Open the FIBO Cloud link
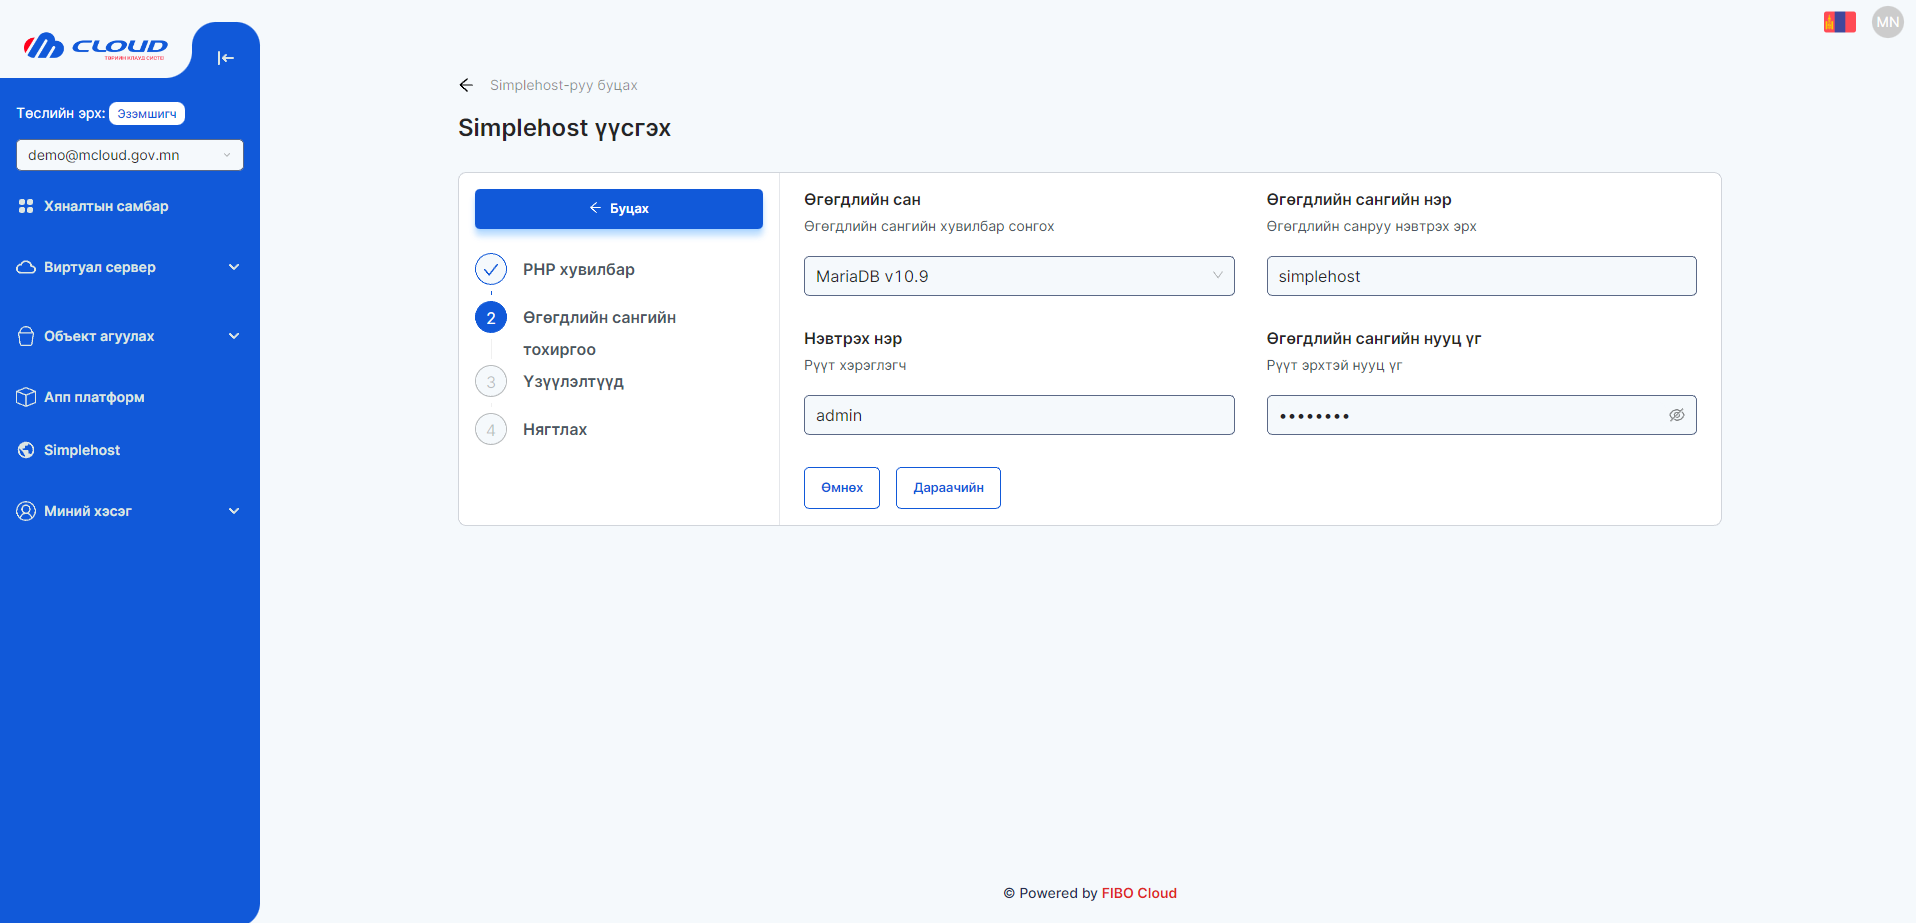This screenshot has width=1916, height=923. [1139, 893]
